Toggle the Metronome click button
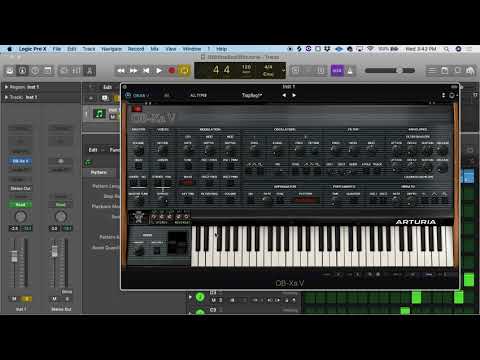The image size is (480, 360). (x=350, y=70)
